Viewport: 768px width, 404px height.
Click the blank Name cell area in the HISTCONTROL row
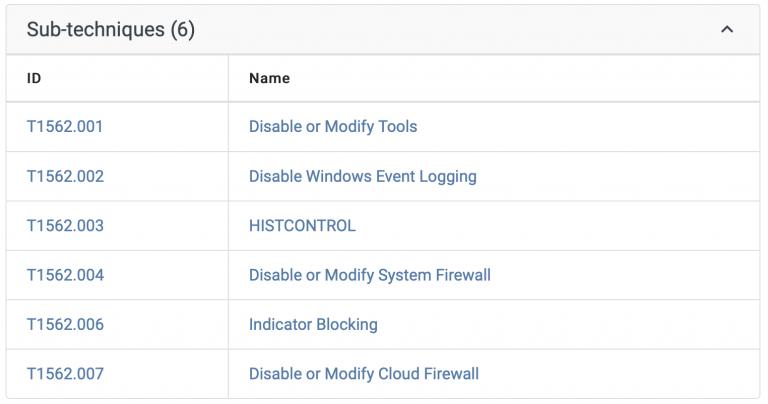[553, 226]
